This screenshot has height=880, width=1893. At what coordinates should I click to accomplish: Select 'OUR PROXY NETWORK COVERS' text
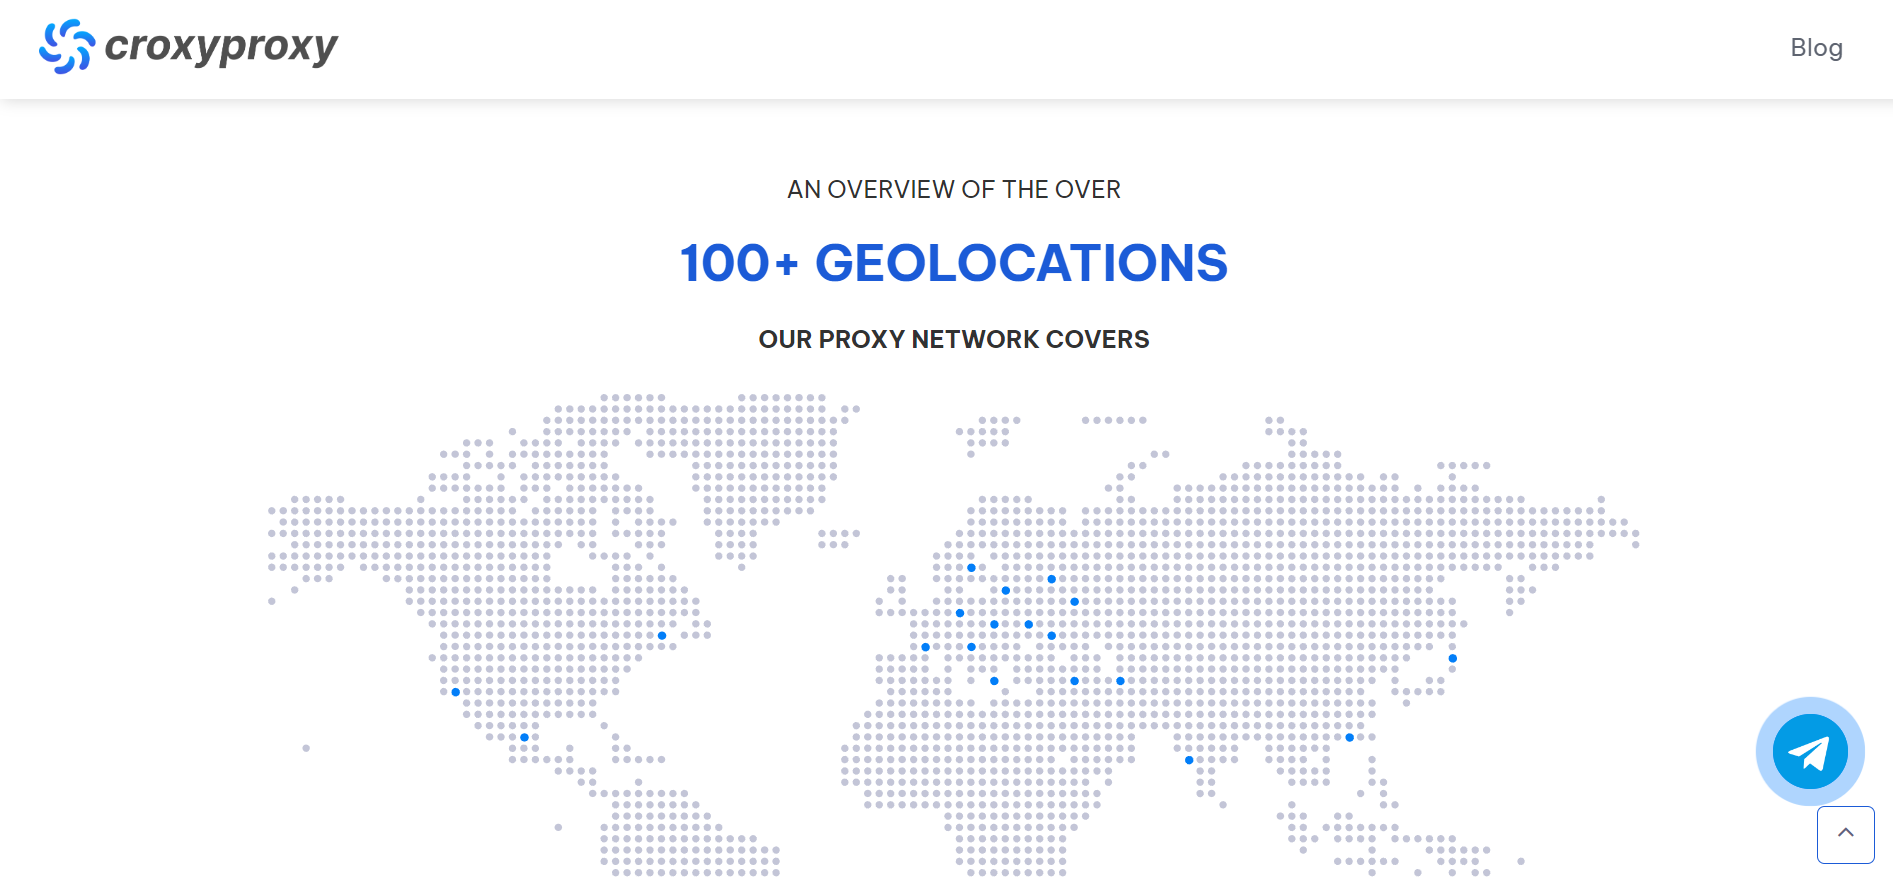(954, 340)
